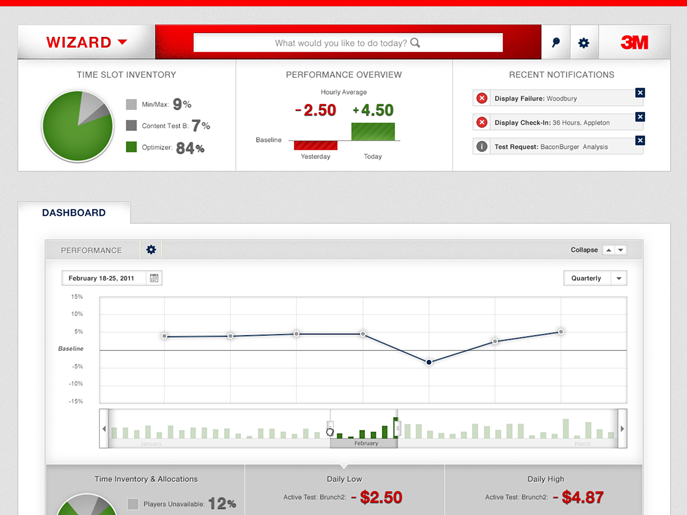This screenshot has width=687, height=515.
Task: Click the -2.50 hourly average value
Action: pos(315,110)
